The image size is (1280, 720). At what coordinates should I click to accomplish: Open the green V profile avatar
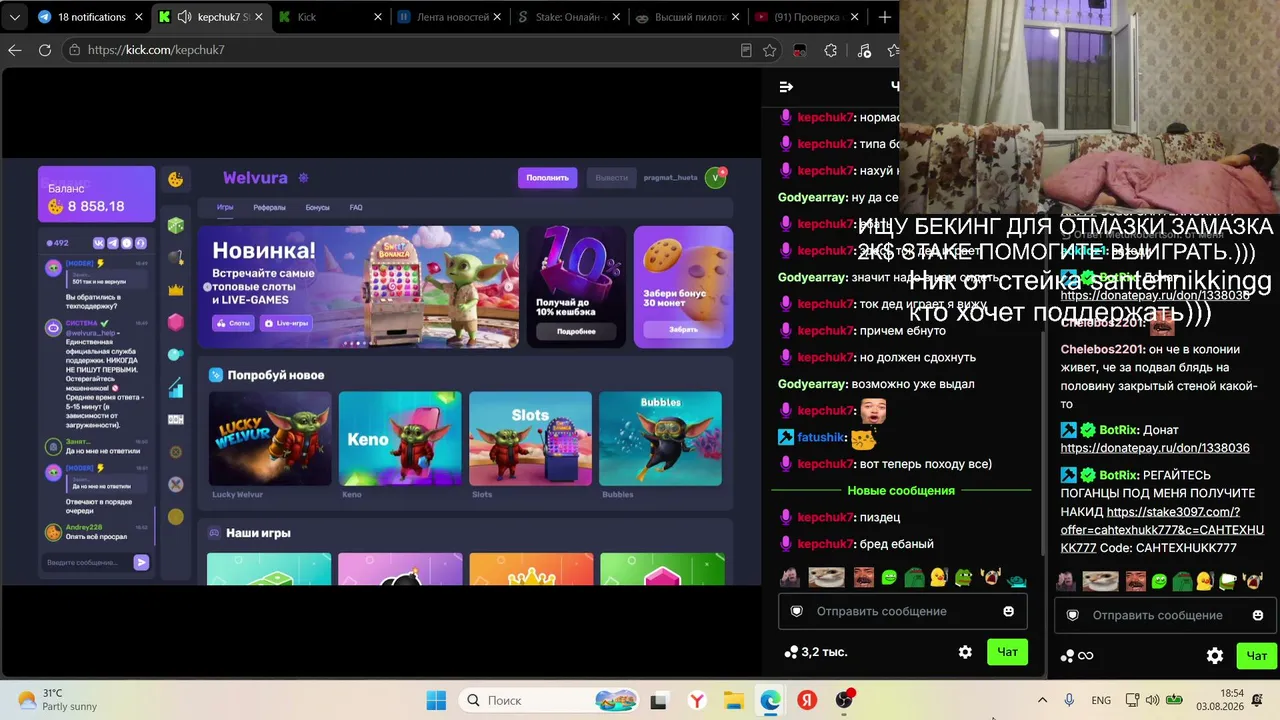tap(715, 178)
